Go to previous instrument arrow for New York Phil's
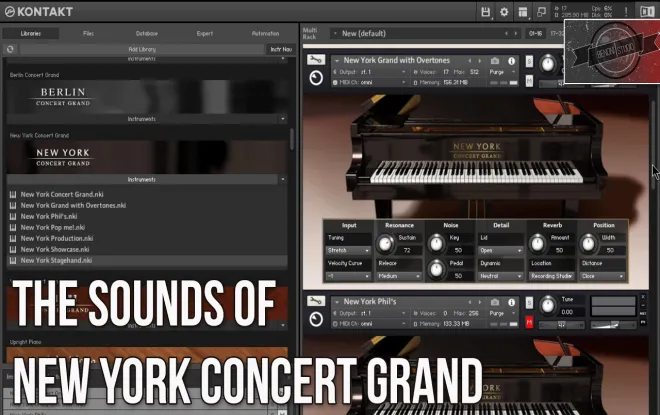Screen dimensions: 660x415 [470, 302]
